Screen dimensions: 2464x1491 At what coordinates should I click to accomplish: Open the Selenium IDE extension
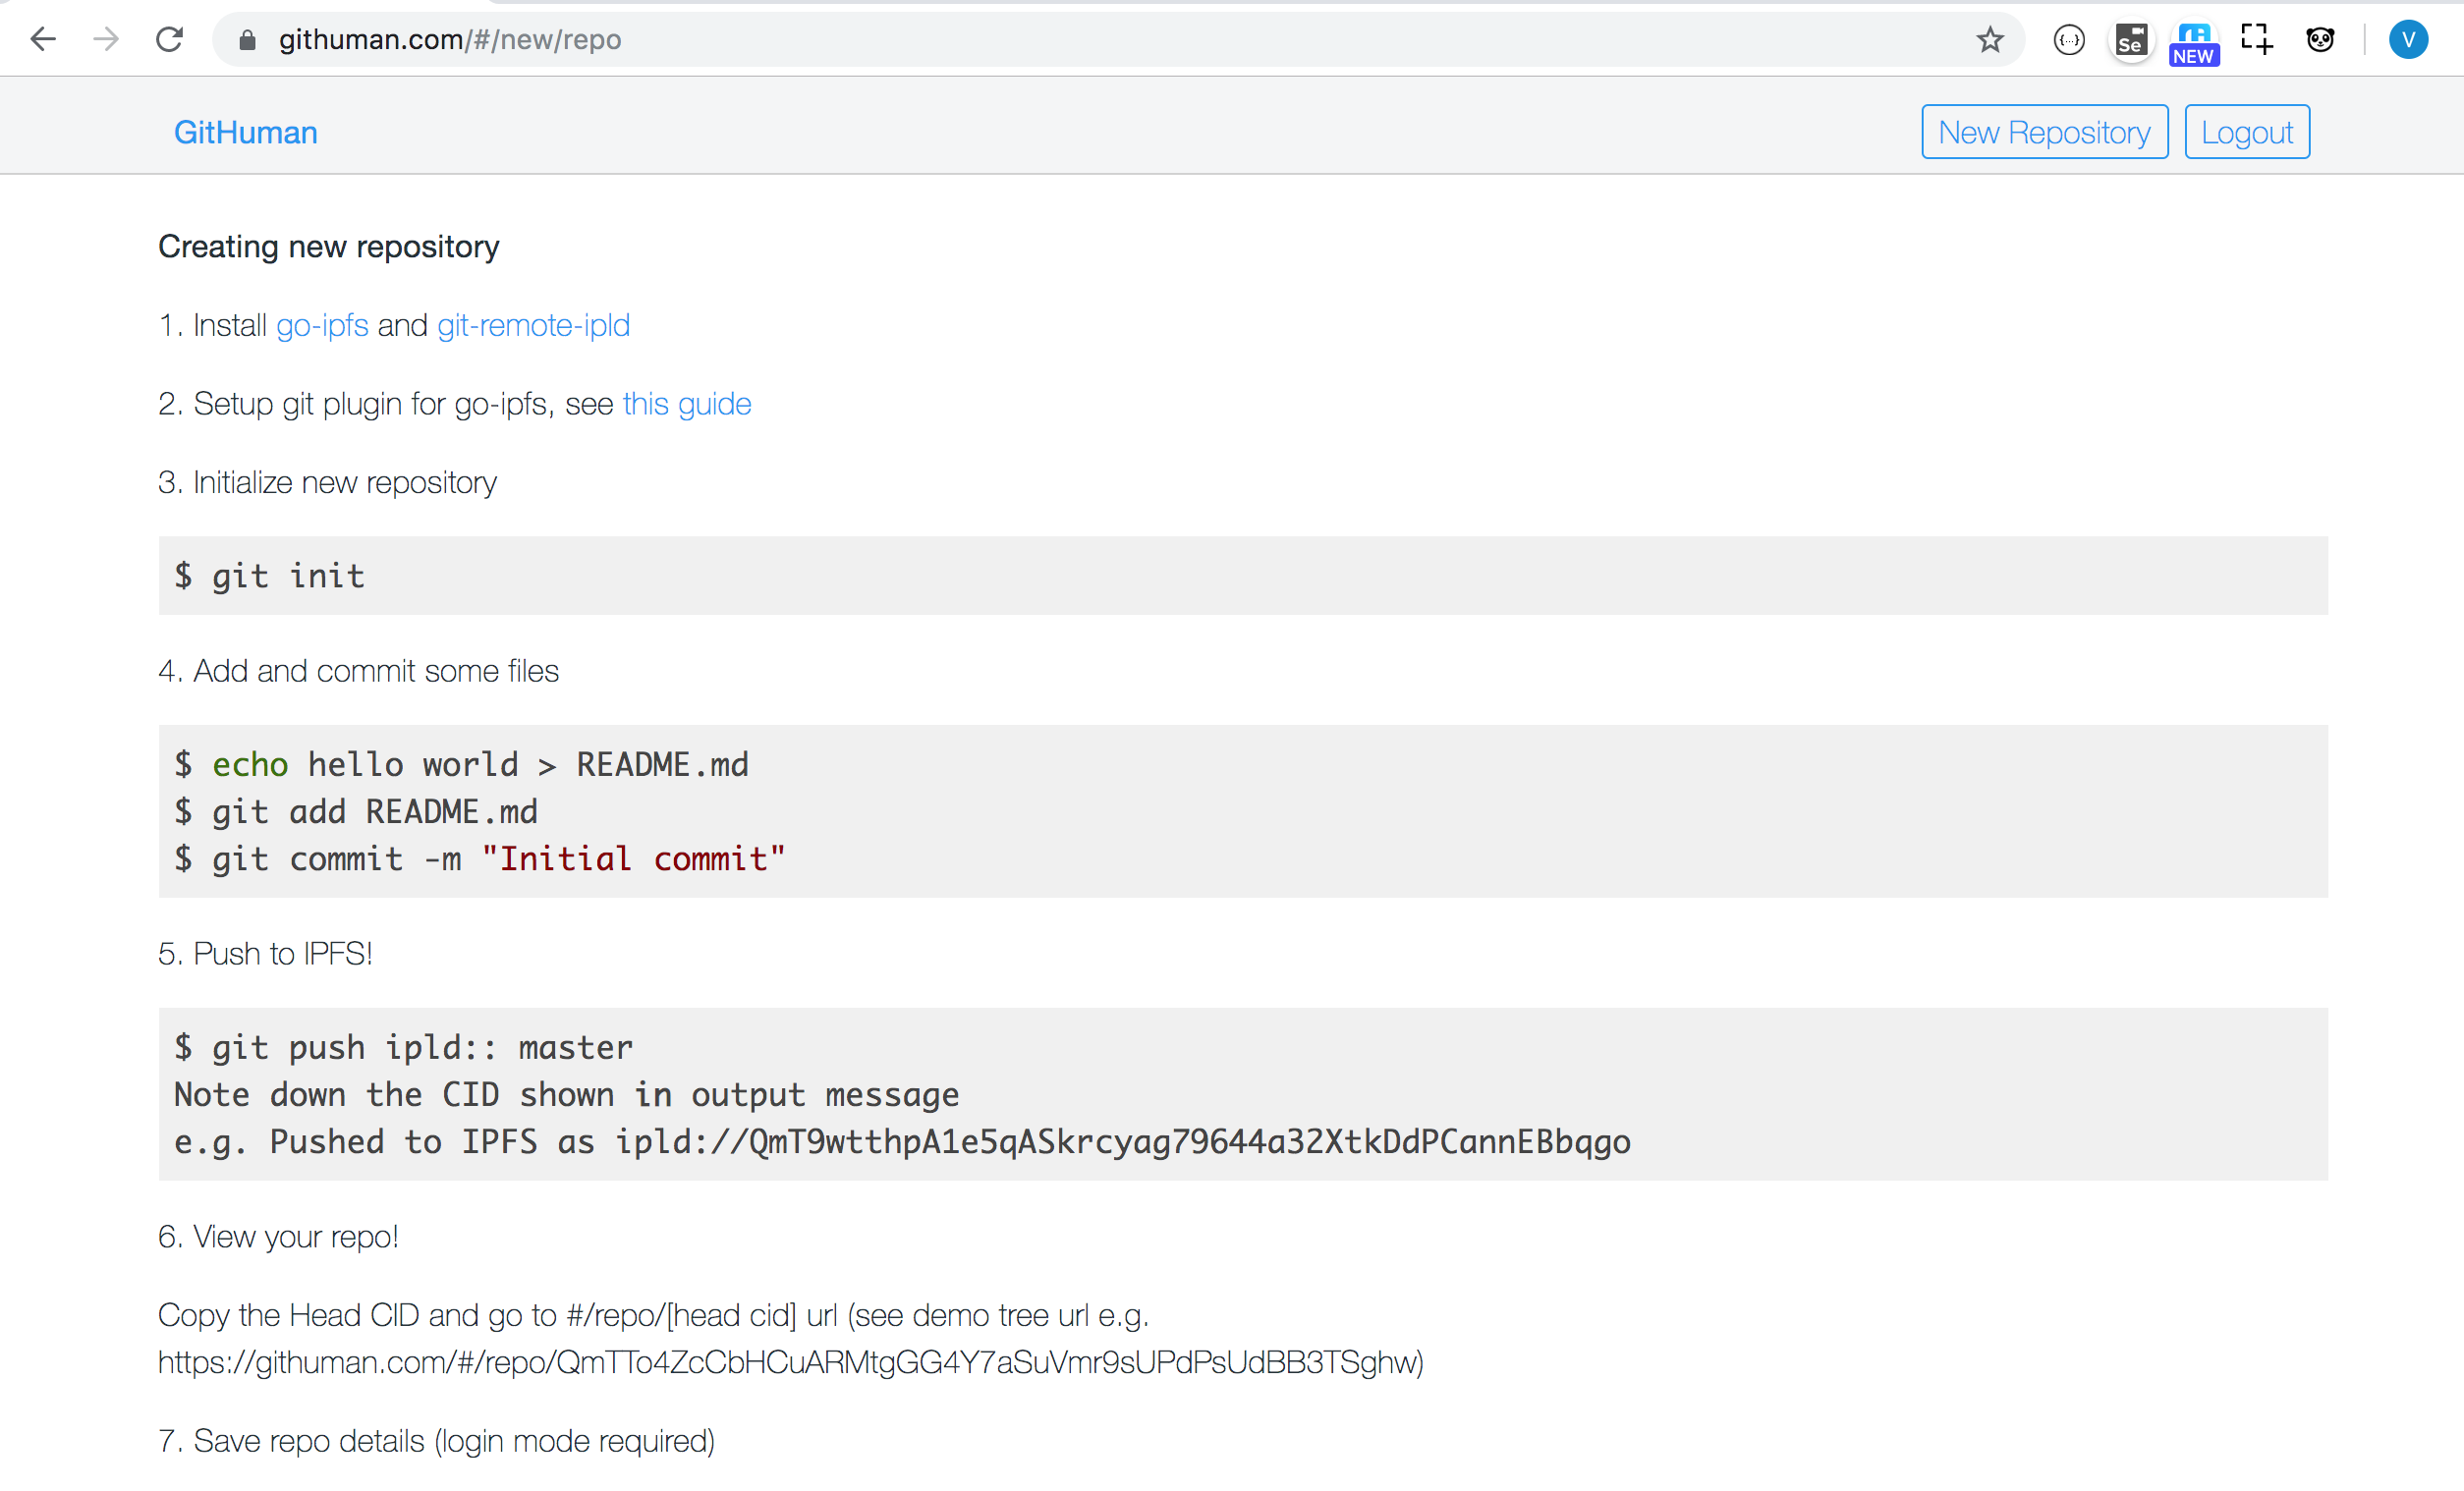[2131, 40]
